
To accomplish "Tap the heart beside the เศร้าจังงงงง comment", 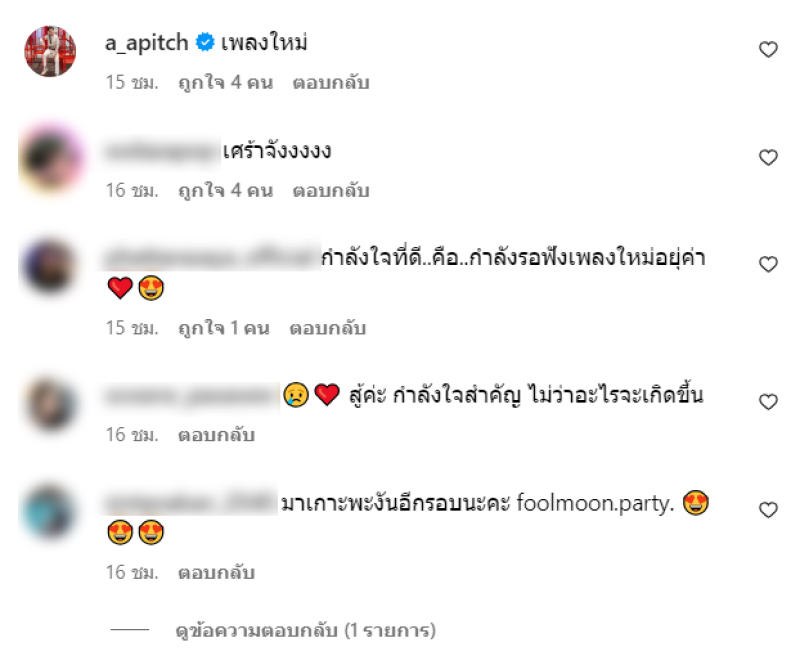I will pos(768,157).
